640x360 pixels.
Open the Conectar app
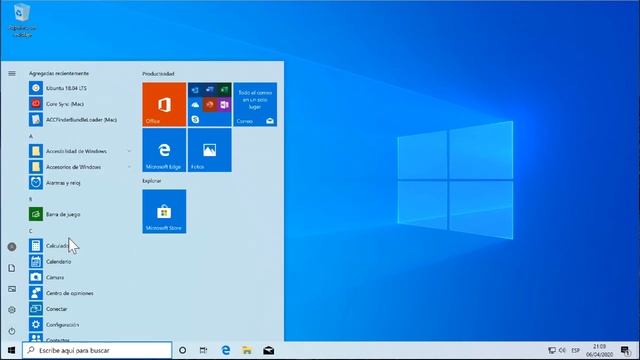pos(80,309)
